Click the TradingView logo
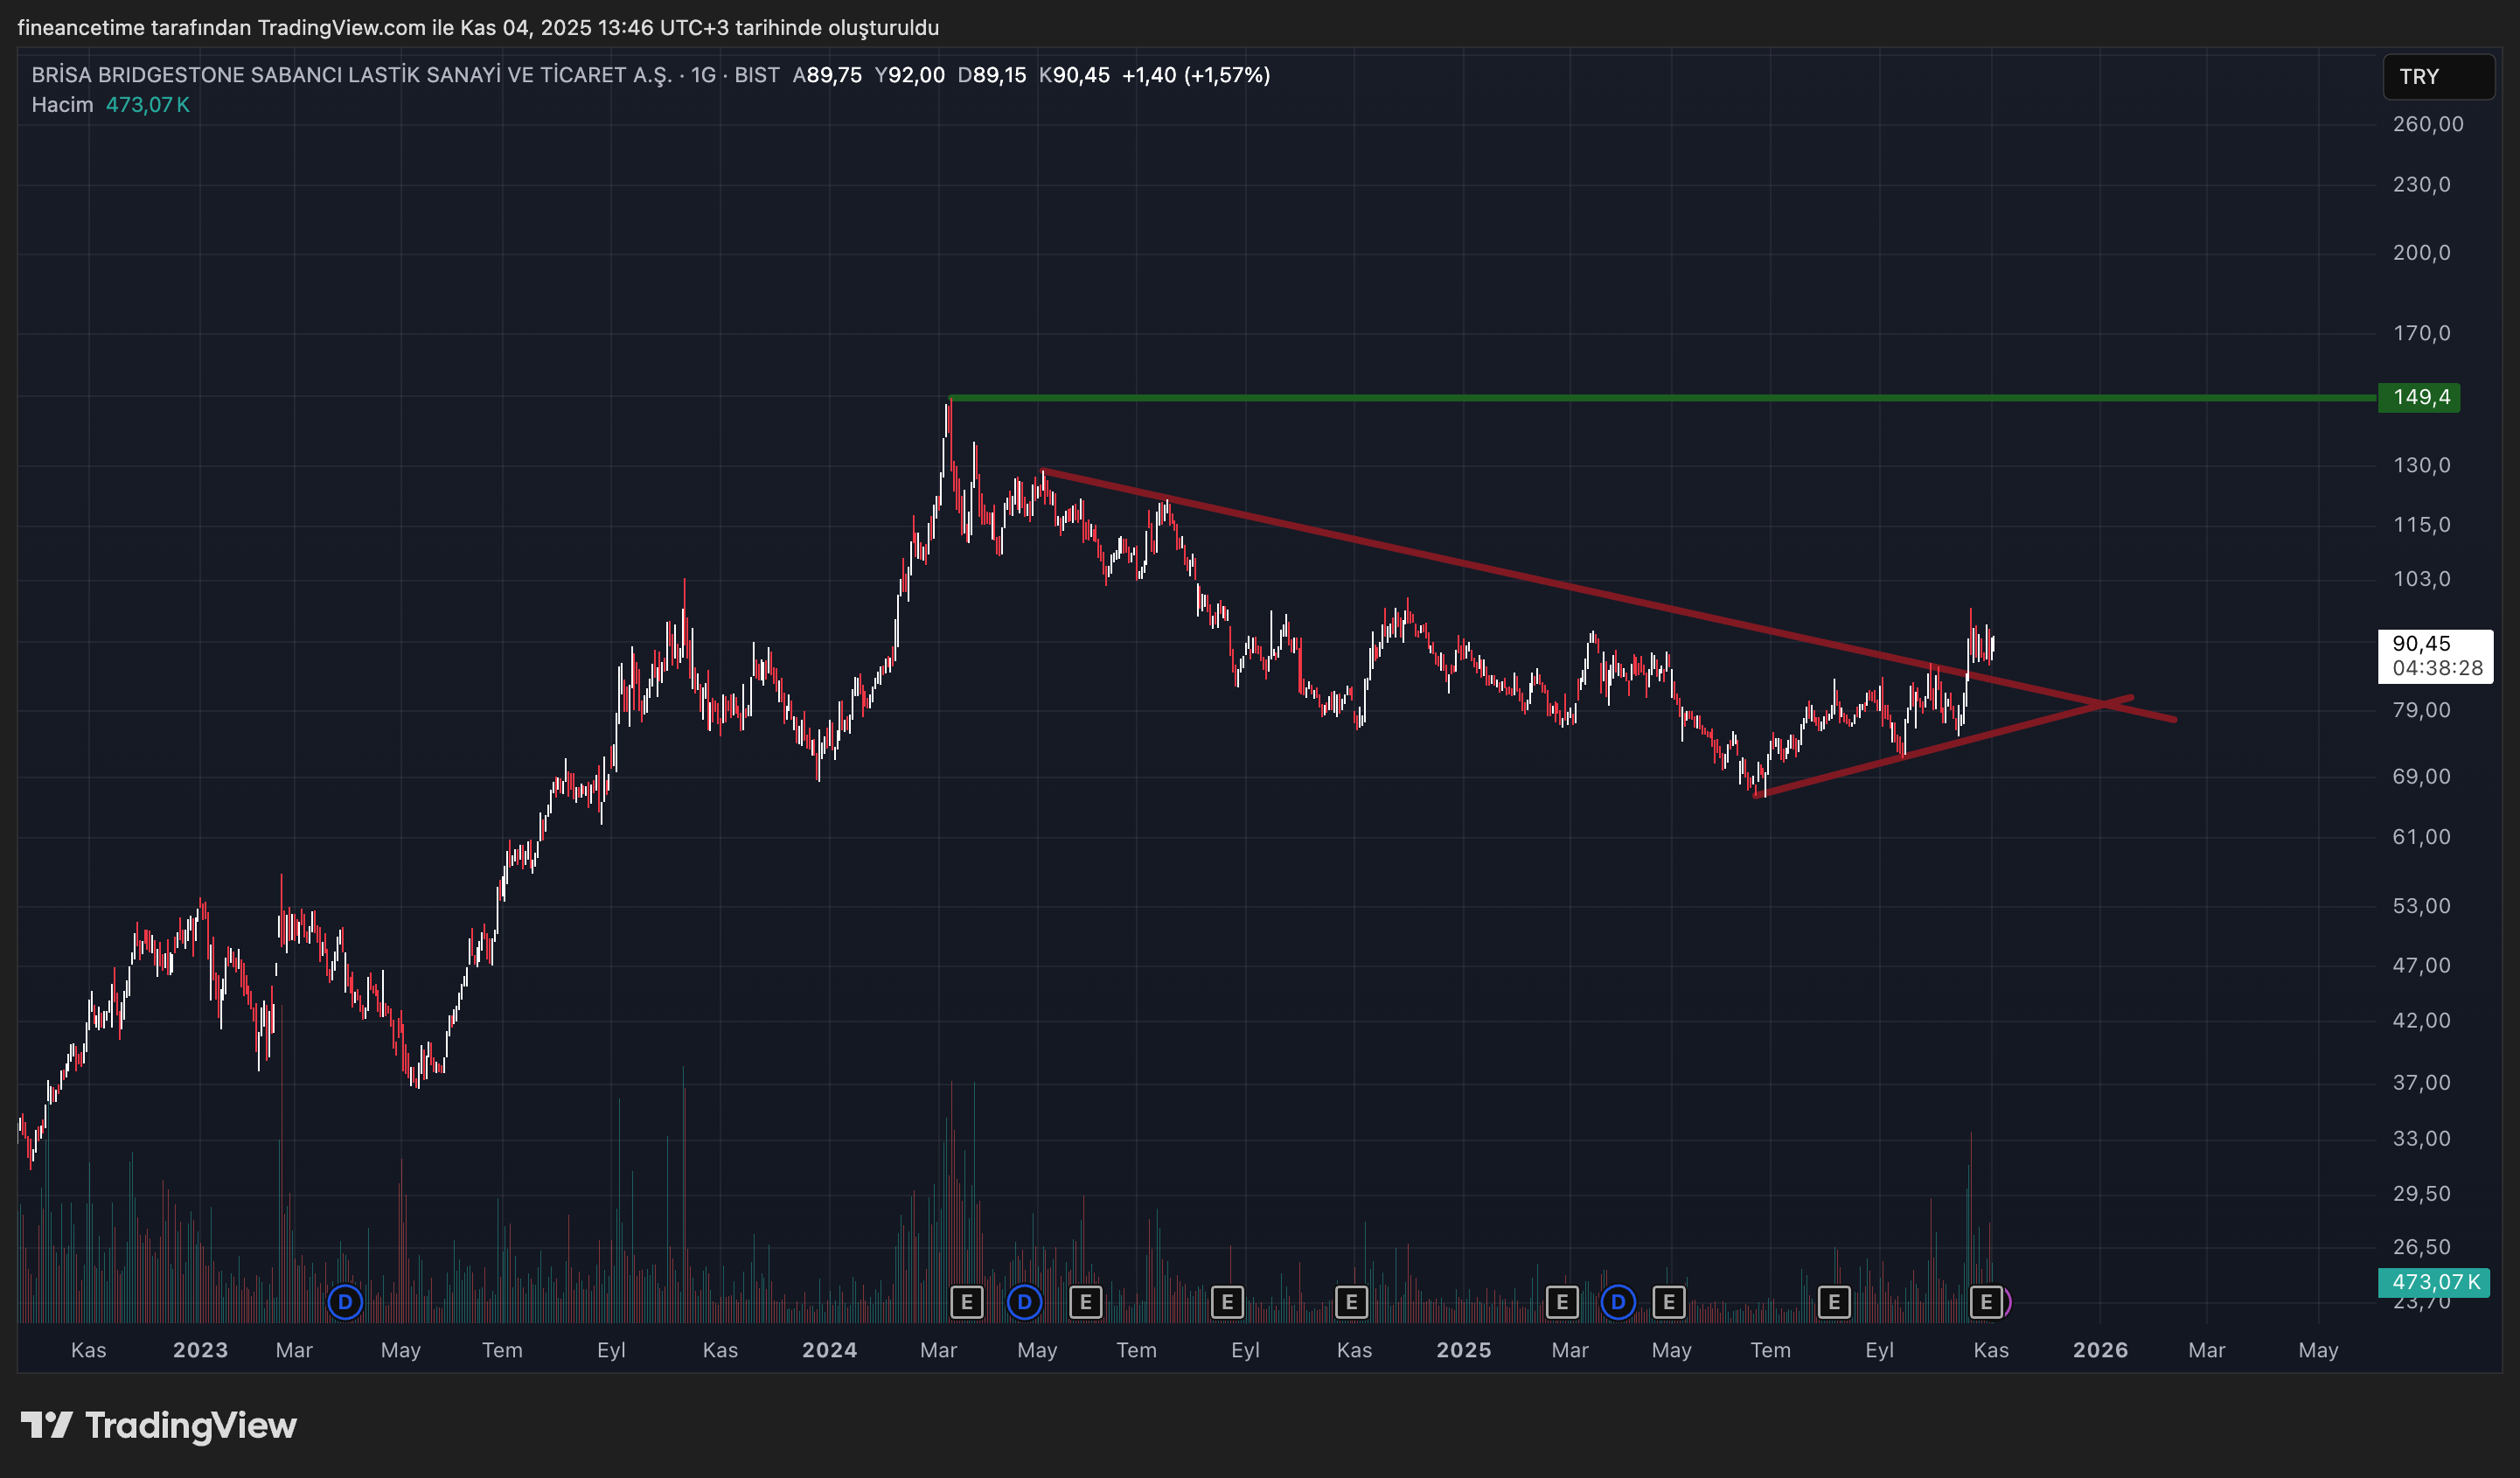The image size is (2520, 1478). click(159, 1425)
